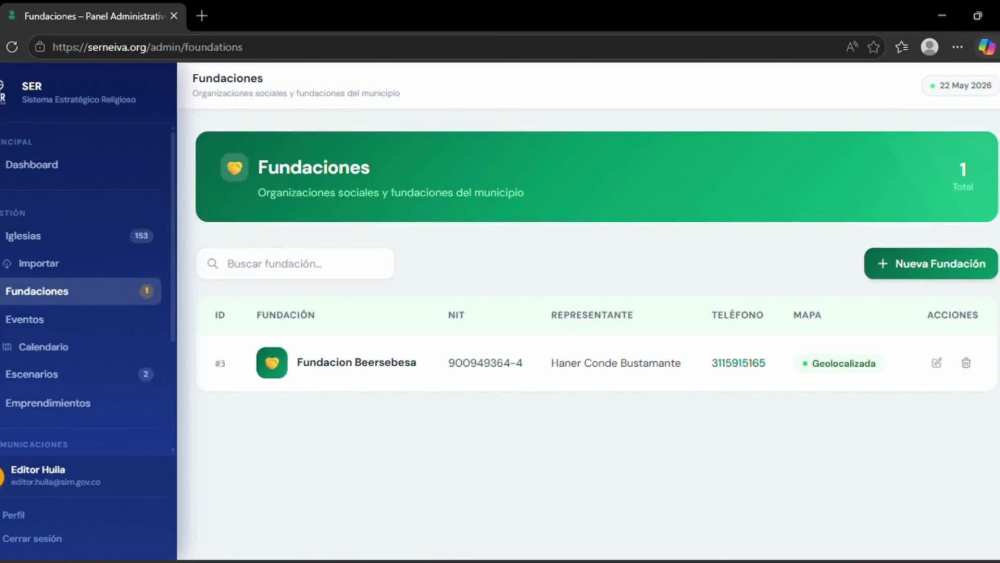Open the Copilot sidebar icon

tap(986, 47)
